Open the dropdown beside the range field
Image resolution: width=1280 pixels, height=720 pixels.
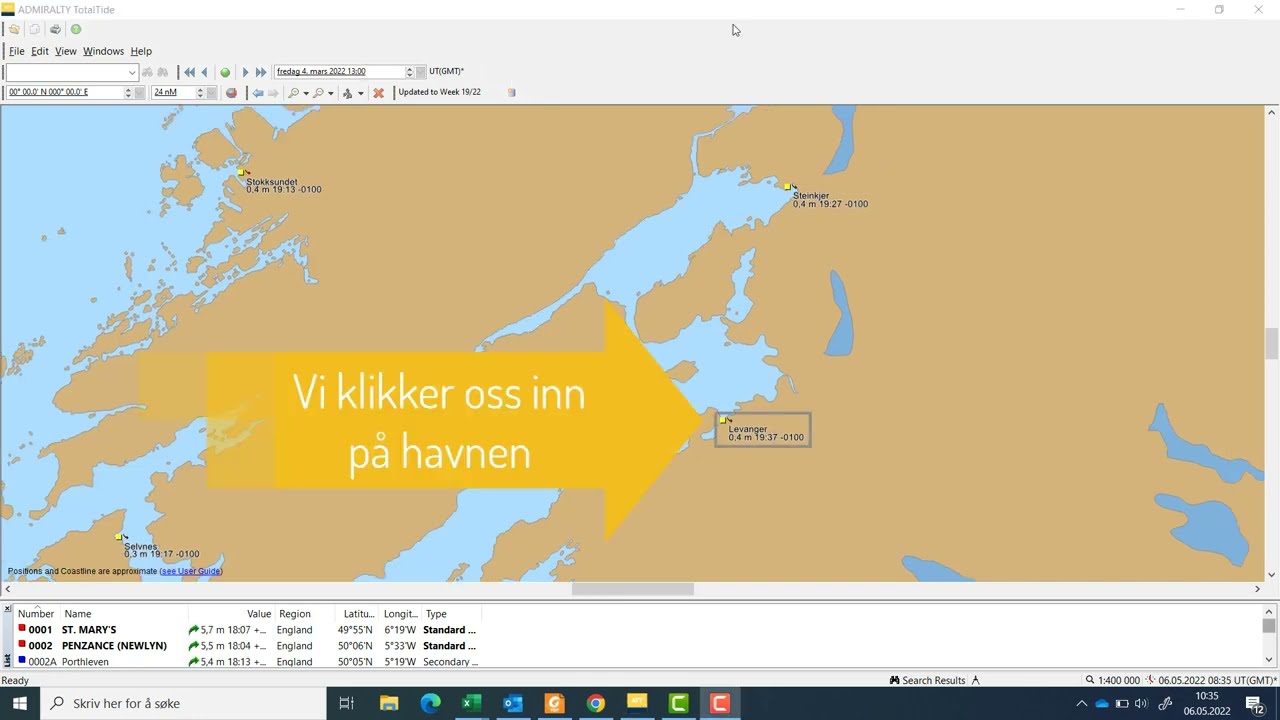tap(212, 92)
